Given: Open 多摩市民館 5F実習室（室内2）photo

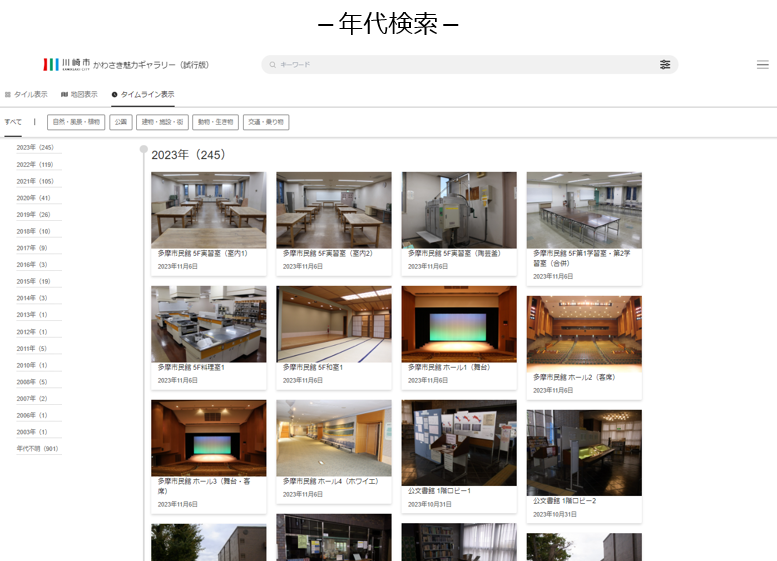Looking at the screenshot, I should pos(334,210).
